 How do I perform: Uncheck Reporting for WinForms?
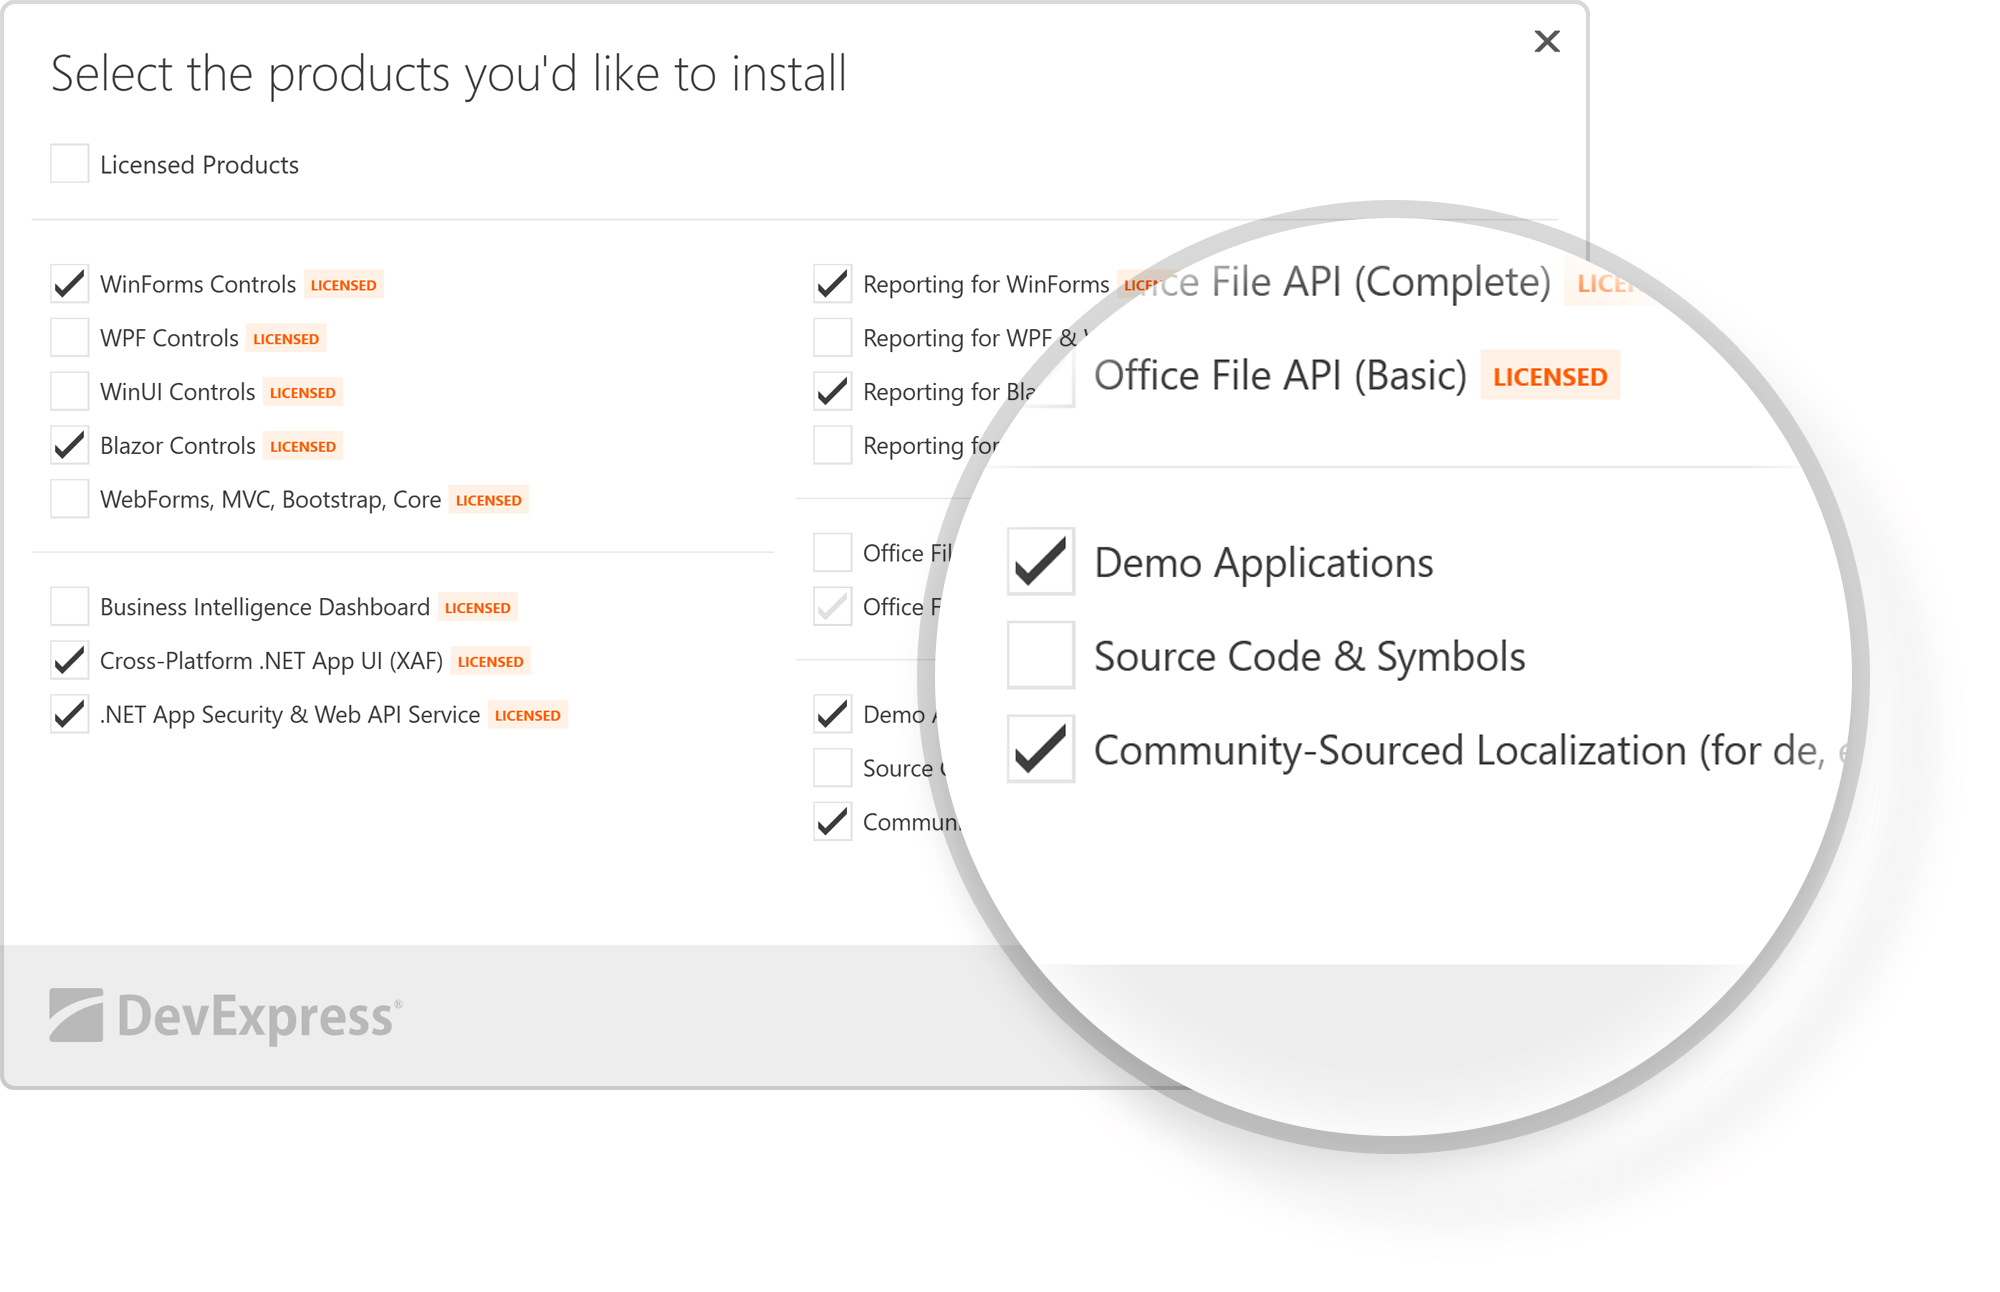click(831, 283)
